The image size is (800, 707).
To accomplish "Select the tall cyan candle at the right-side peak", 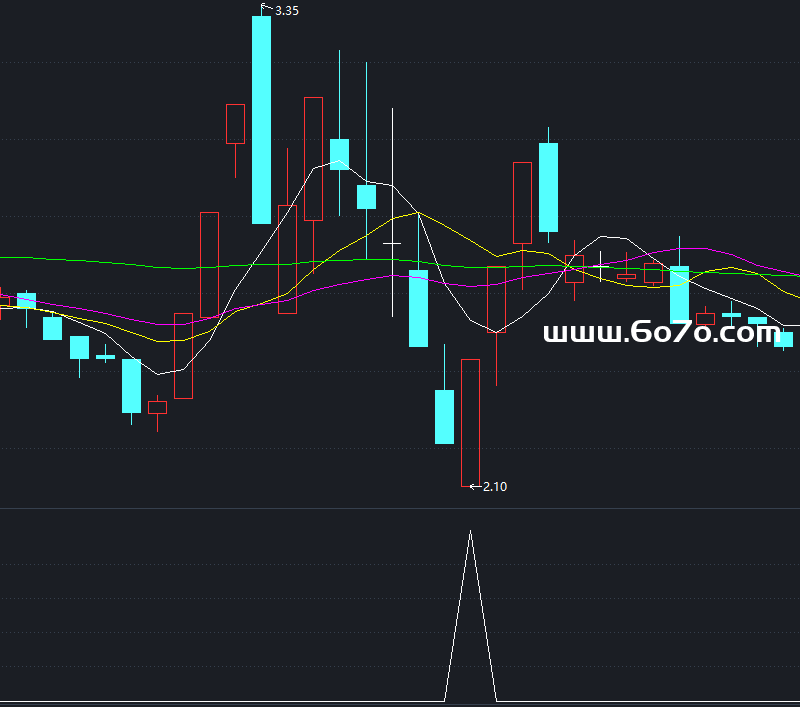I will [548, 187].
